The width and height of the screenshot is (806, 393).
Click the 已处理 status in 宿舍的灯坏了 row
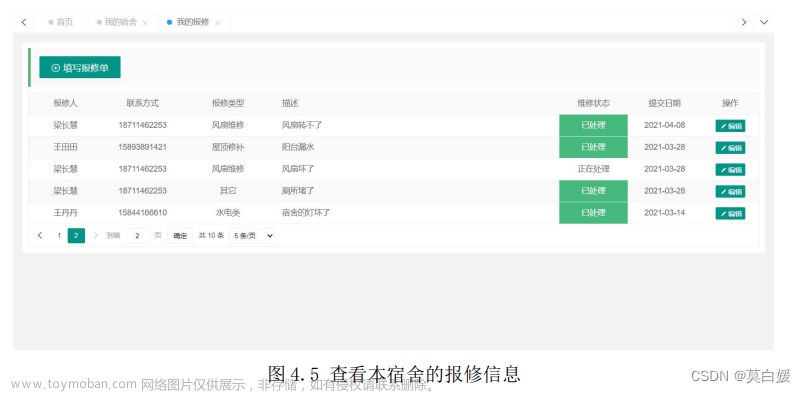pyautogui.click(x=593, y=213)
